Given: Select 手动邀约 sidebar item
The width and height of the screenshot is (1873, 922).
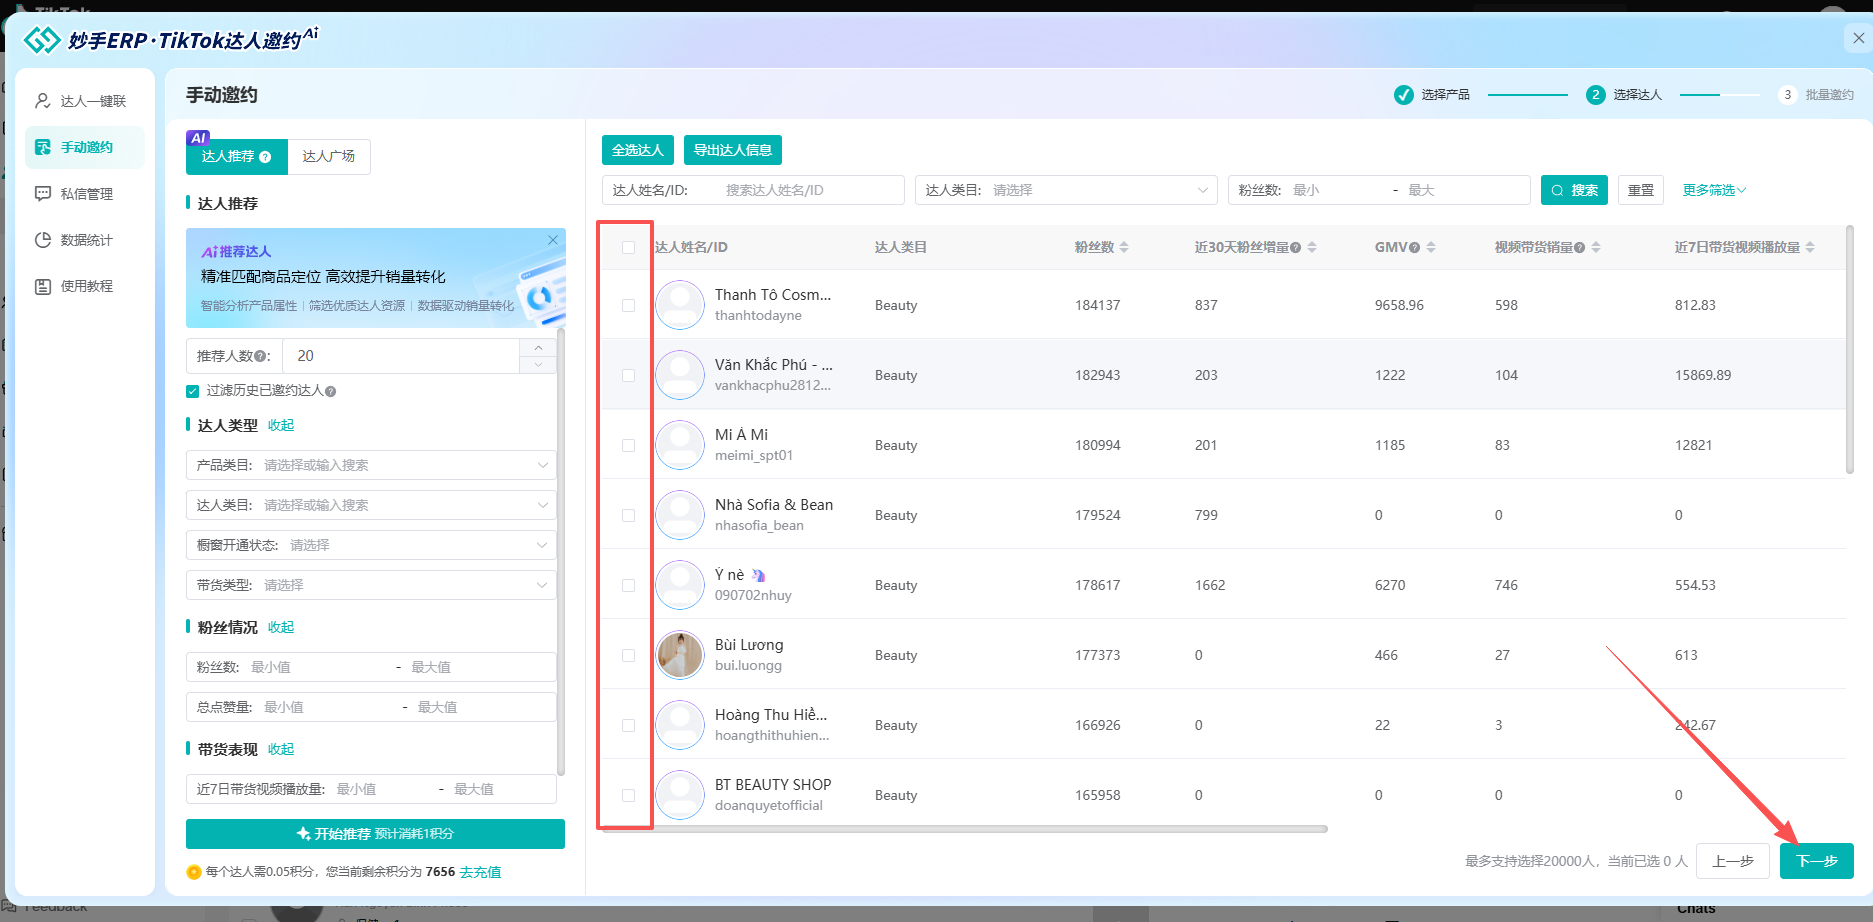Looking at the screenshot, I should [85, 147].
